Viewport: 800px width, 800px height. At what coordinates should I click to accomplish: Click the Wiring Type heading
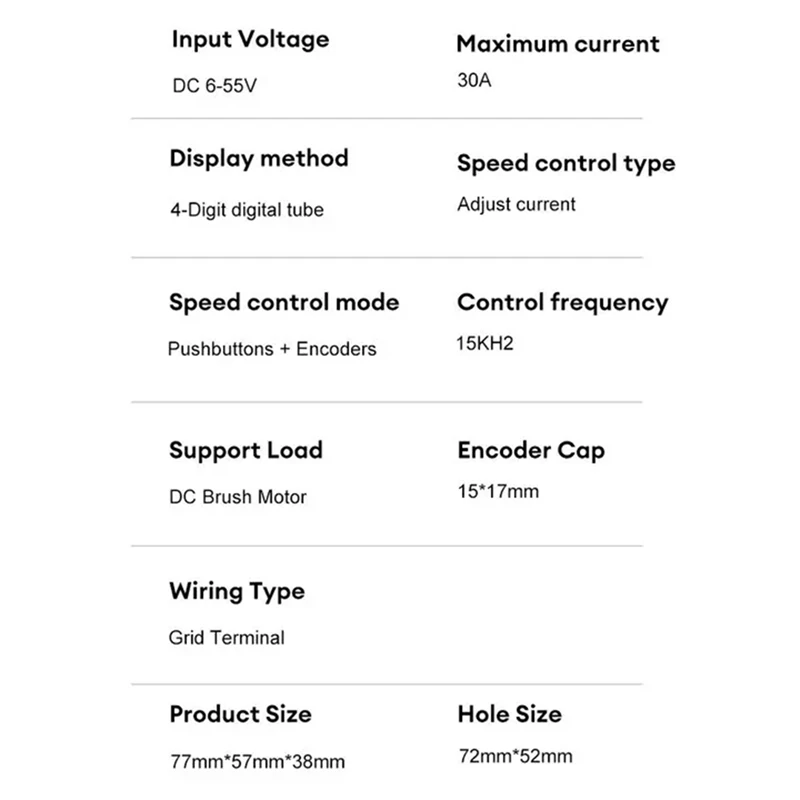237,591
